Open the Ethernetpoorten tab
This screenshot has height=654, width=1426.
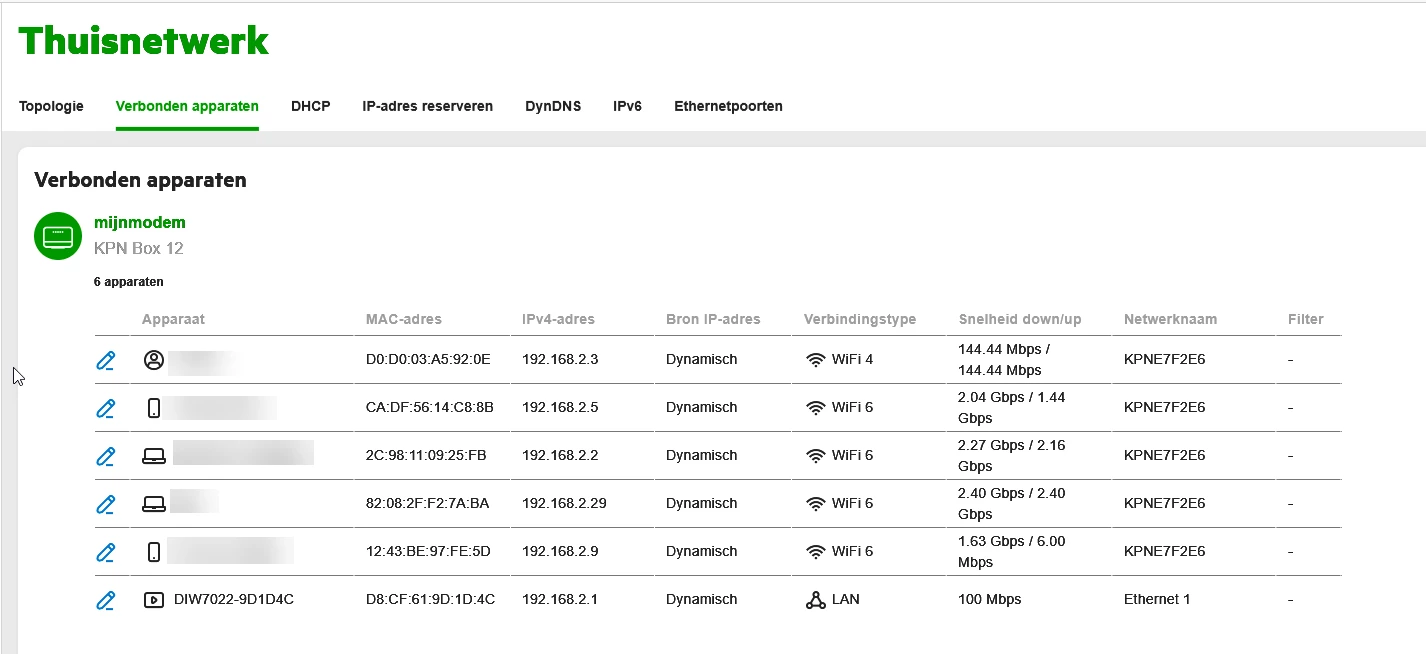[x=728, y=106]
